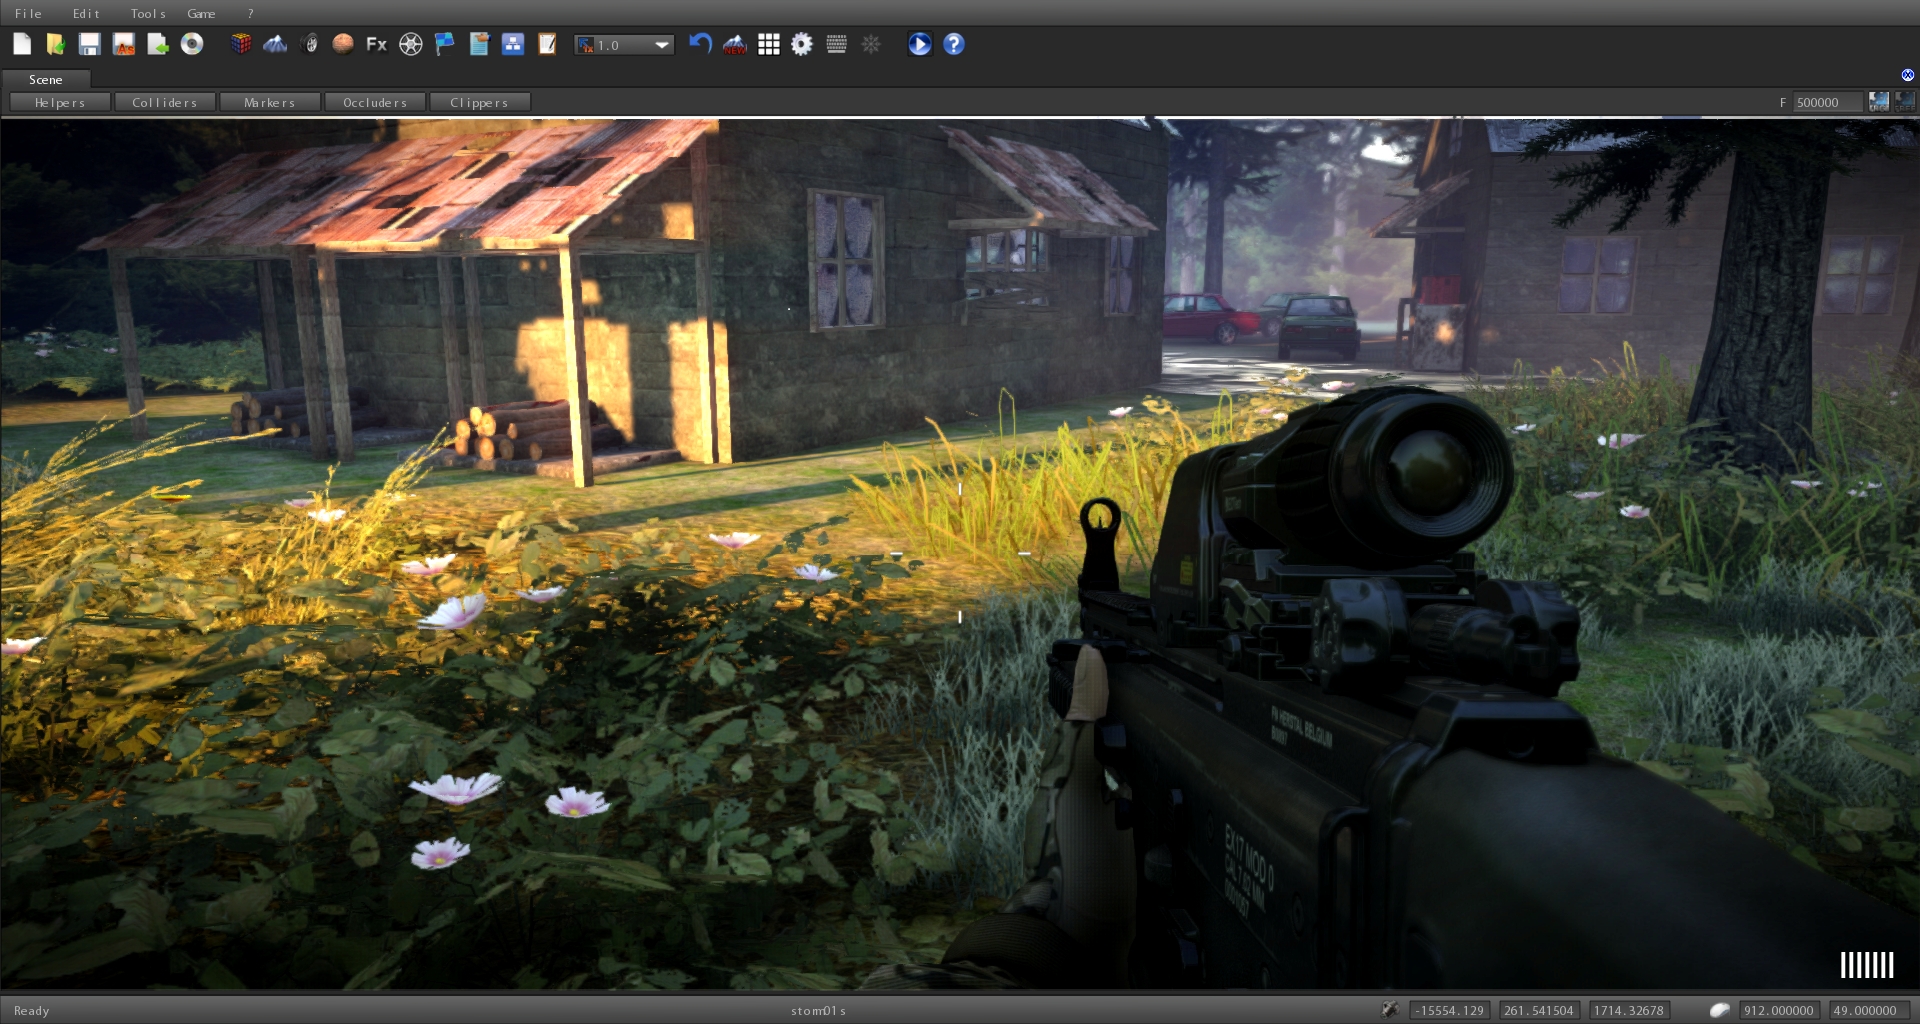Click the storm01s status text
The height and width of the screenshot is (1024, 1920).
[818, 1010]
